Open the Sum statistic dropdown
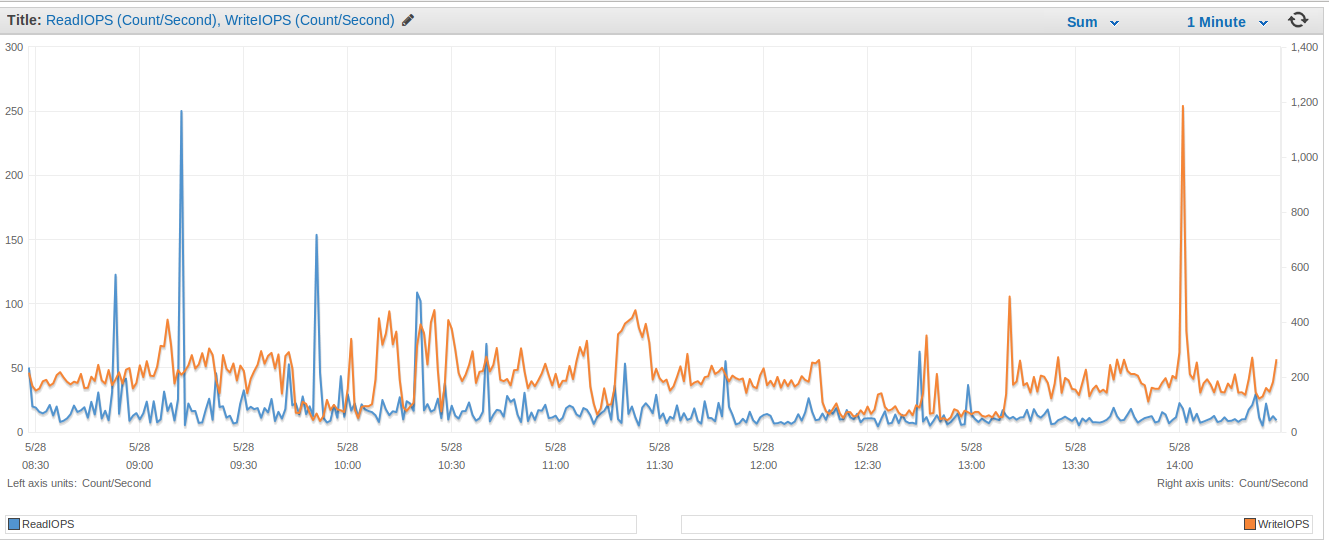 point(1092,22)
